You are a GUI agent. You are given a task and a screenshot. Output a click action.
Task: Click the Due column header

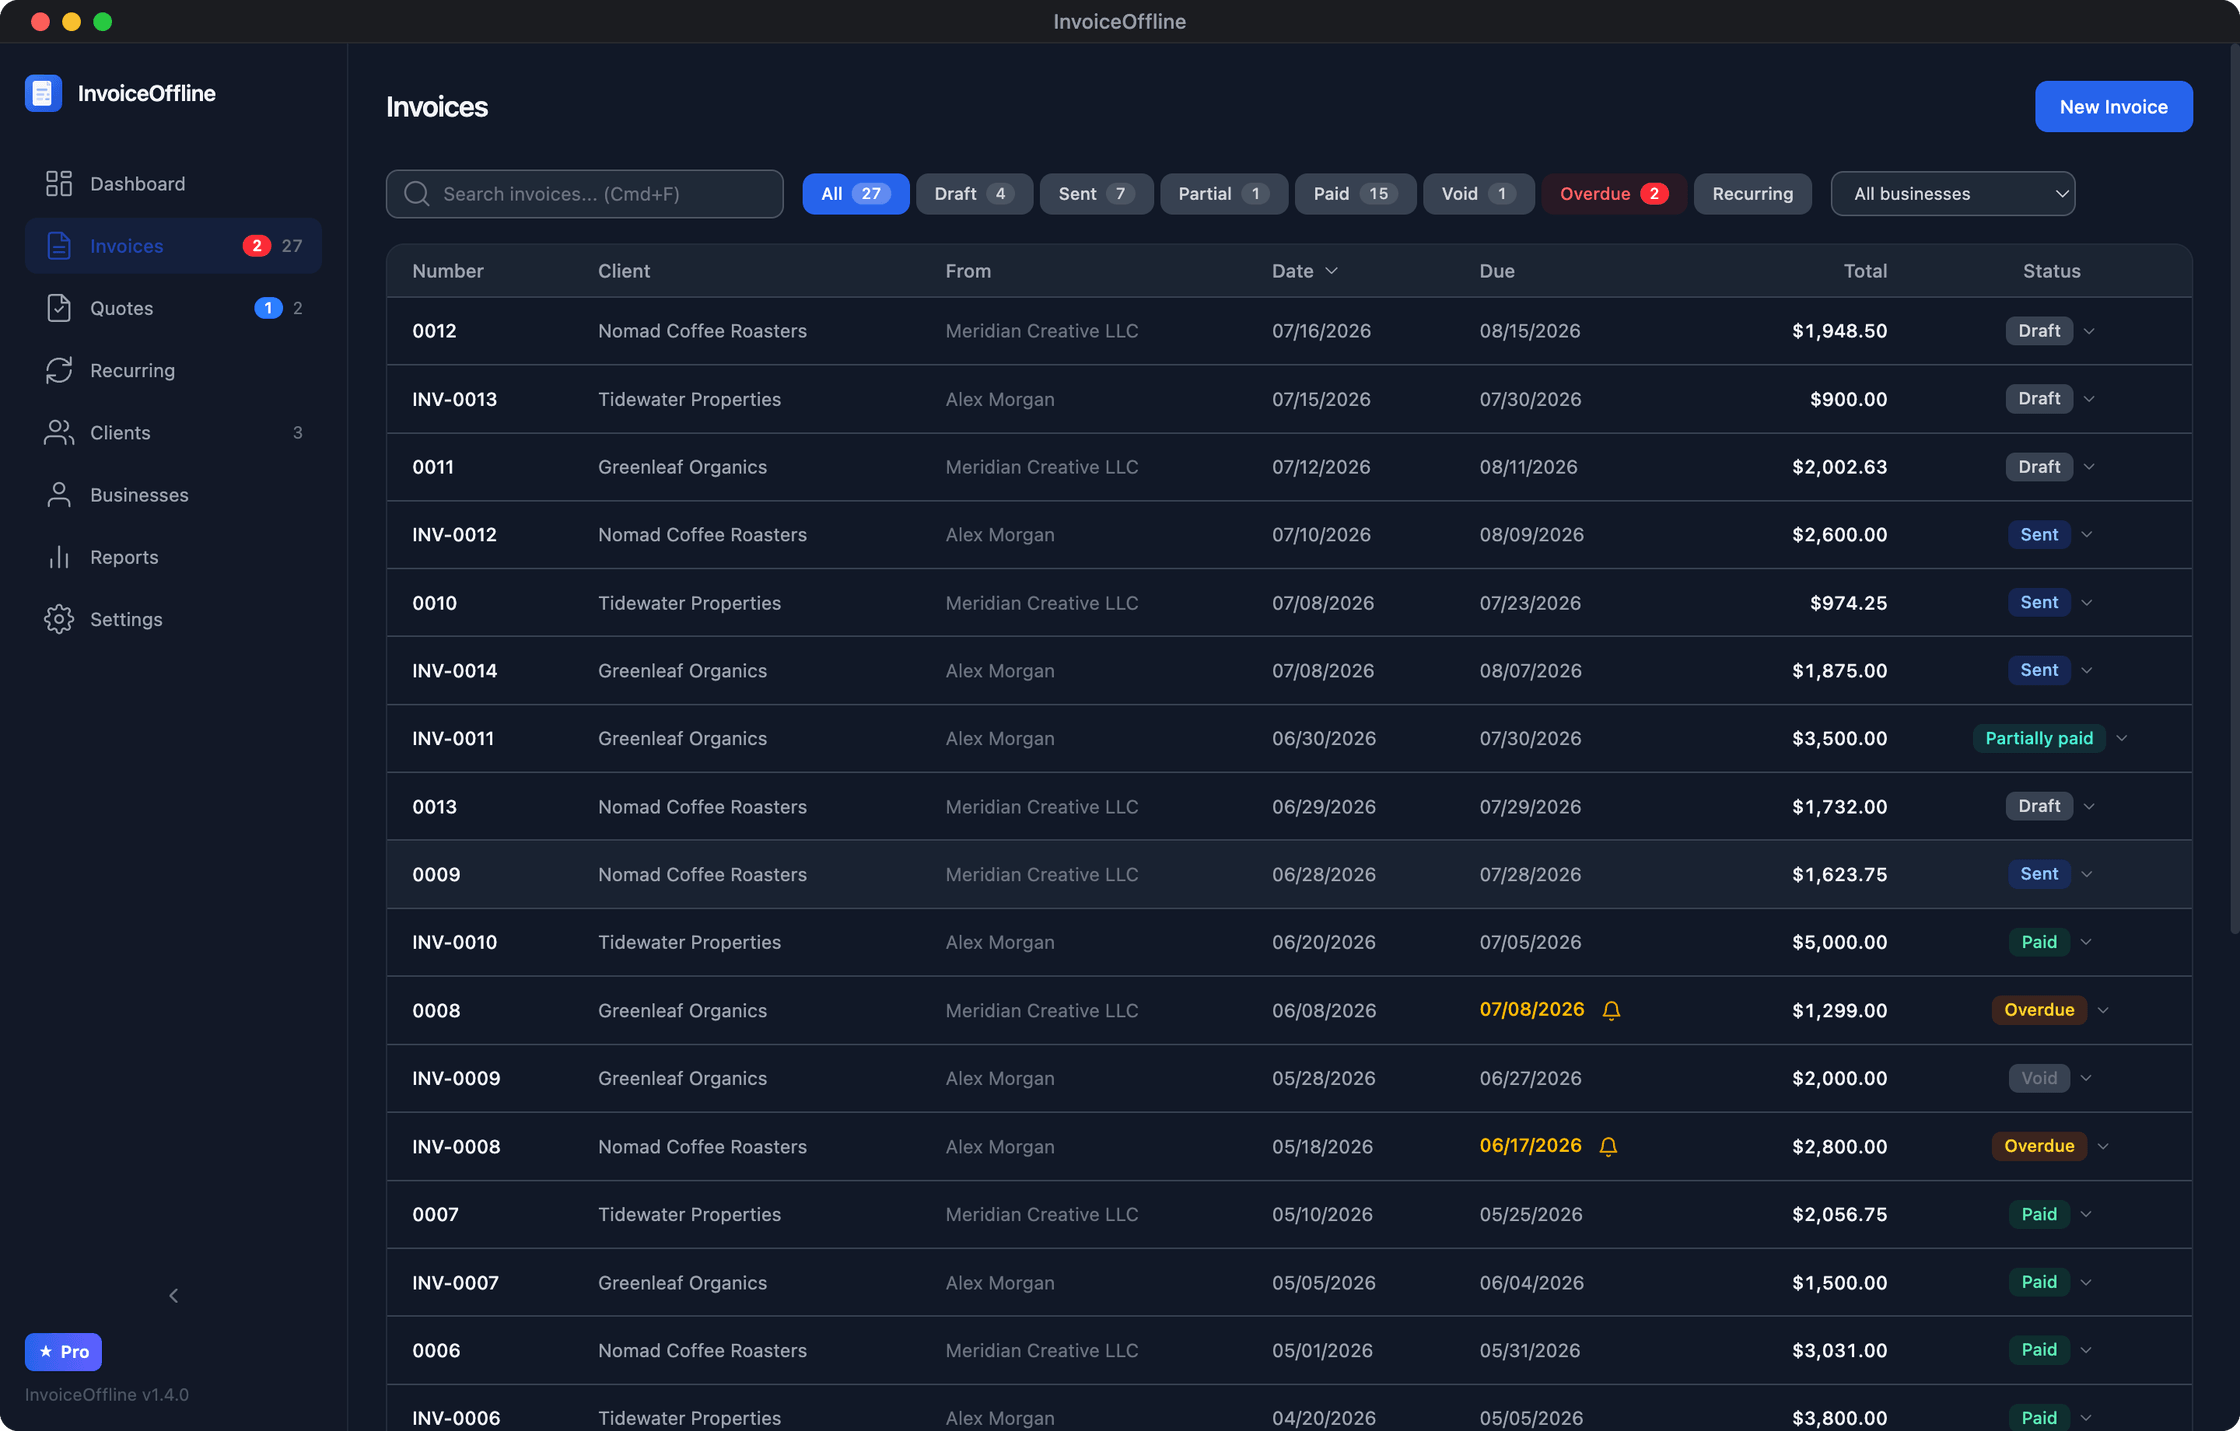tap(1497, 271)
